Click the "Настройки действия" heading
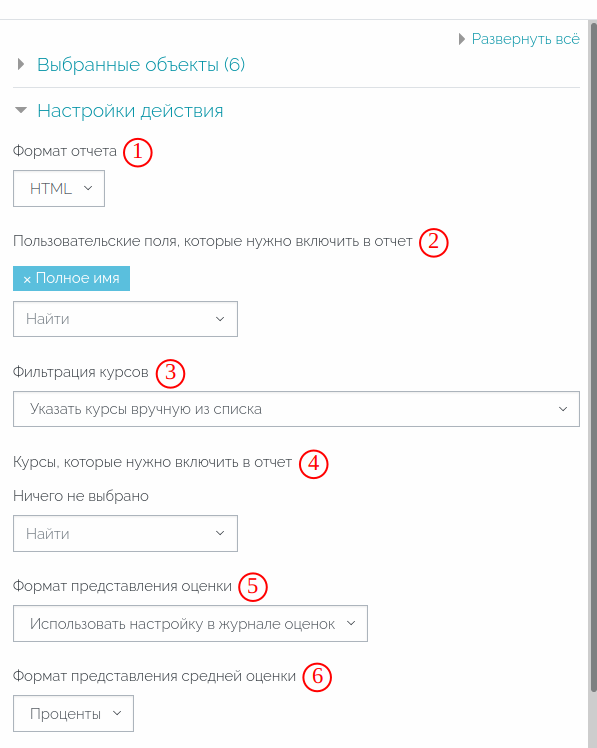The image size is (597, 748). click(130, 111)
